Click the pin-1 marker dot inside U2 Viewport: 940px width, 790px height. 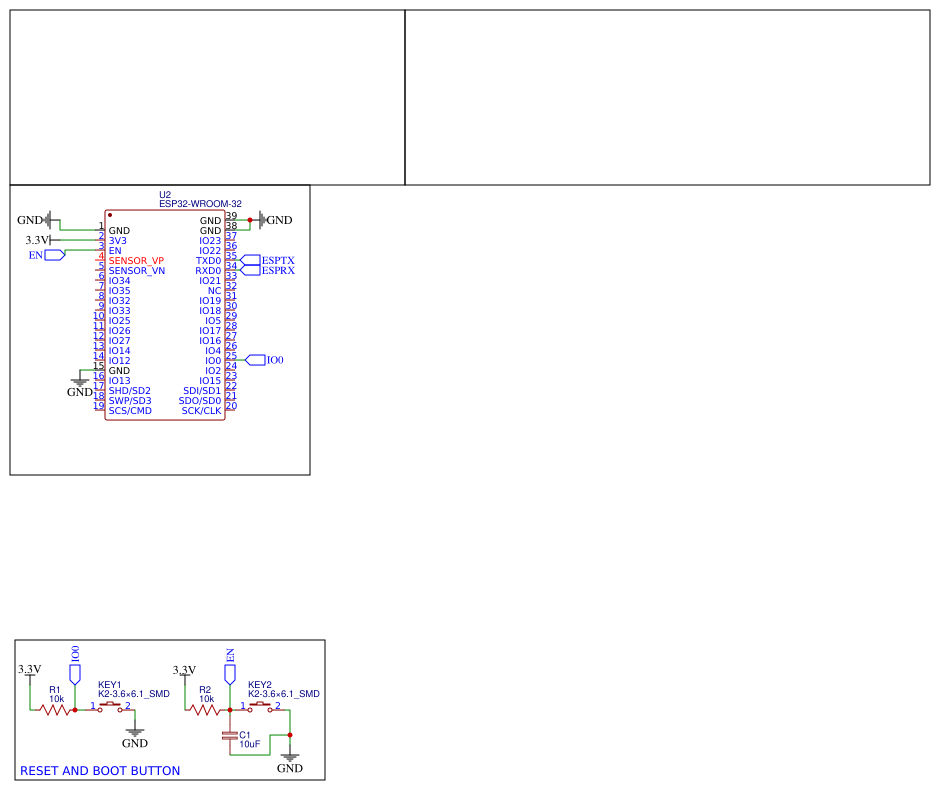[x=110, y=215]
